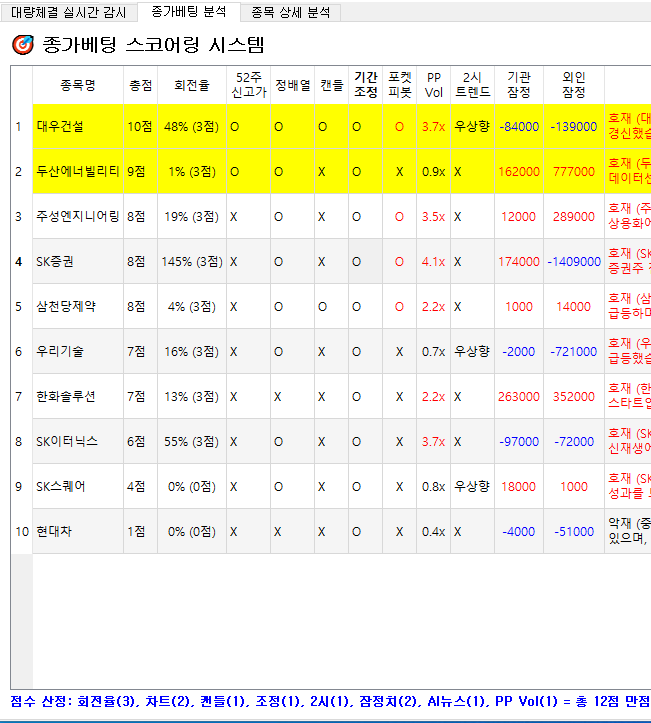This screenshot has height=723, width=651.
Task: Click the 포켓 피봇 column header
Action: 400,85
